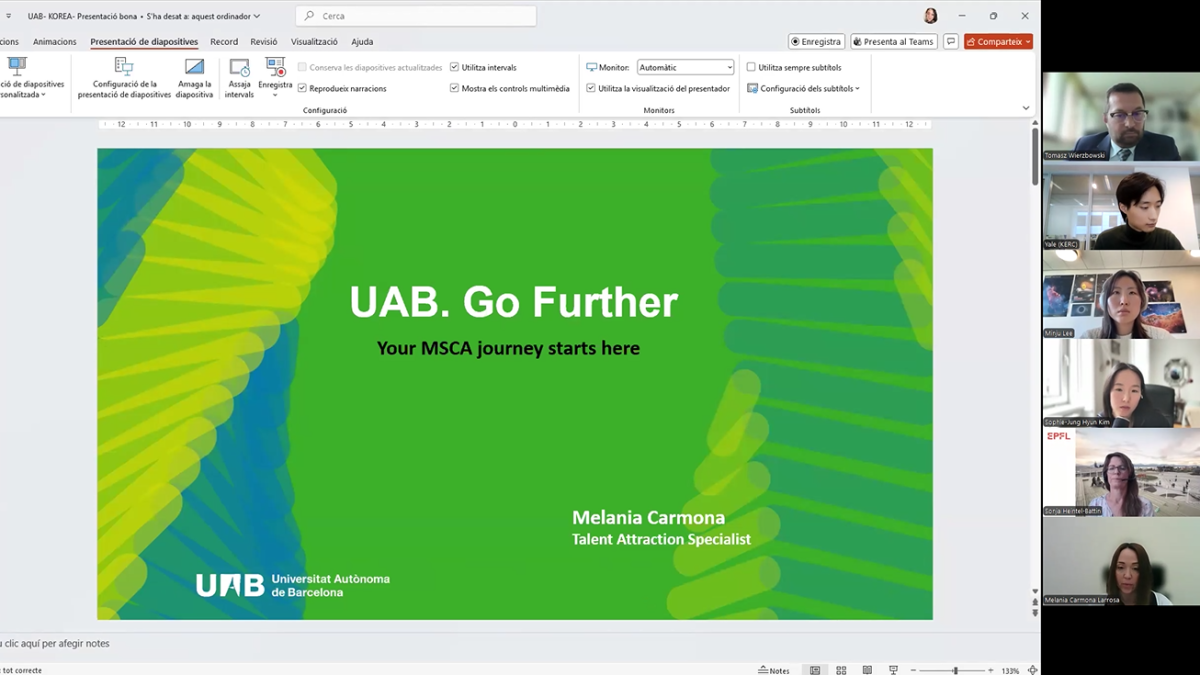Viewport: 1200px width, 675px height.
Task: Go to next slide arrow on scrollbar
Action: (1035, 611)
